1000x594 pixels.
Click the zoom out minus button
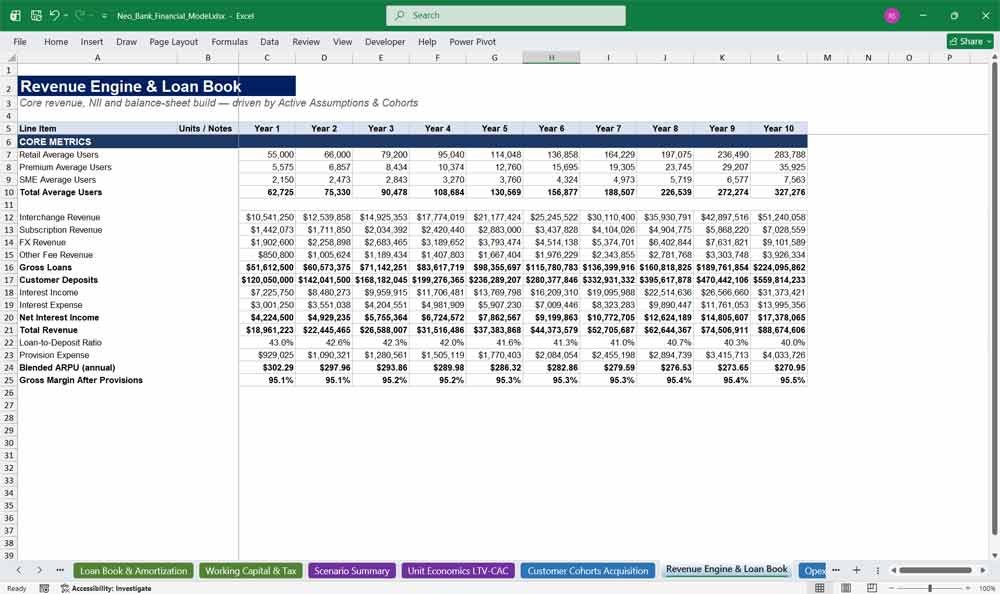892,588
